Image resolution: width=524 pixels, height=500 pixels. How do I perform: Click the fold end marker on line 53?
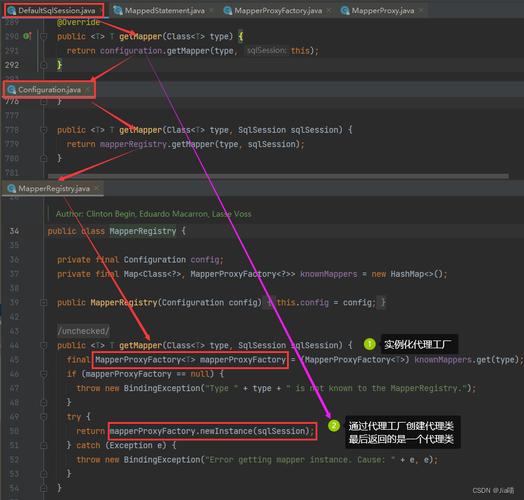coord(43,474)
